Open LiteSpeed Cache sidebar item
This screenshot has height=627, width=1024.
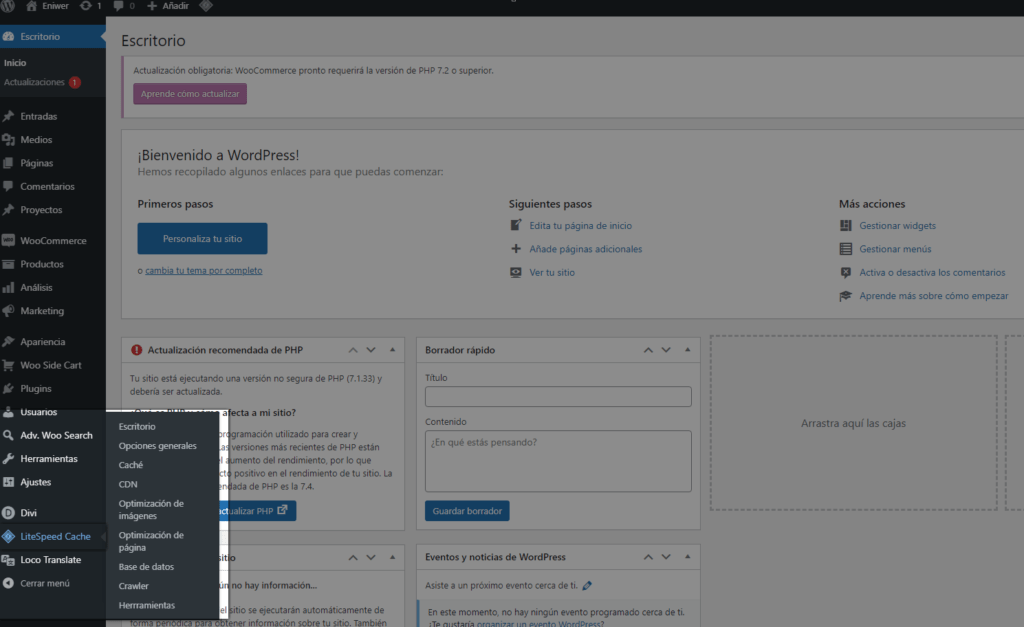tap(53, 536)
